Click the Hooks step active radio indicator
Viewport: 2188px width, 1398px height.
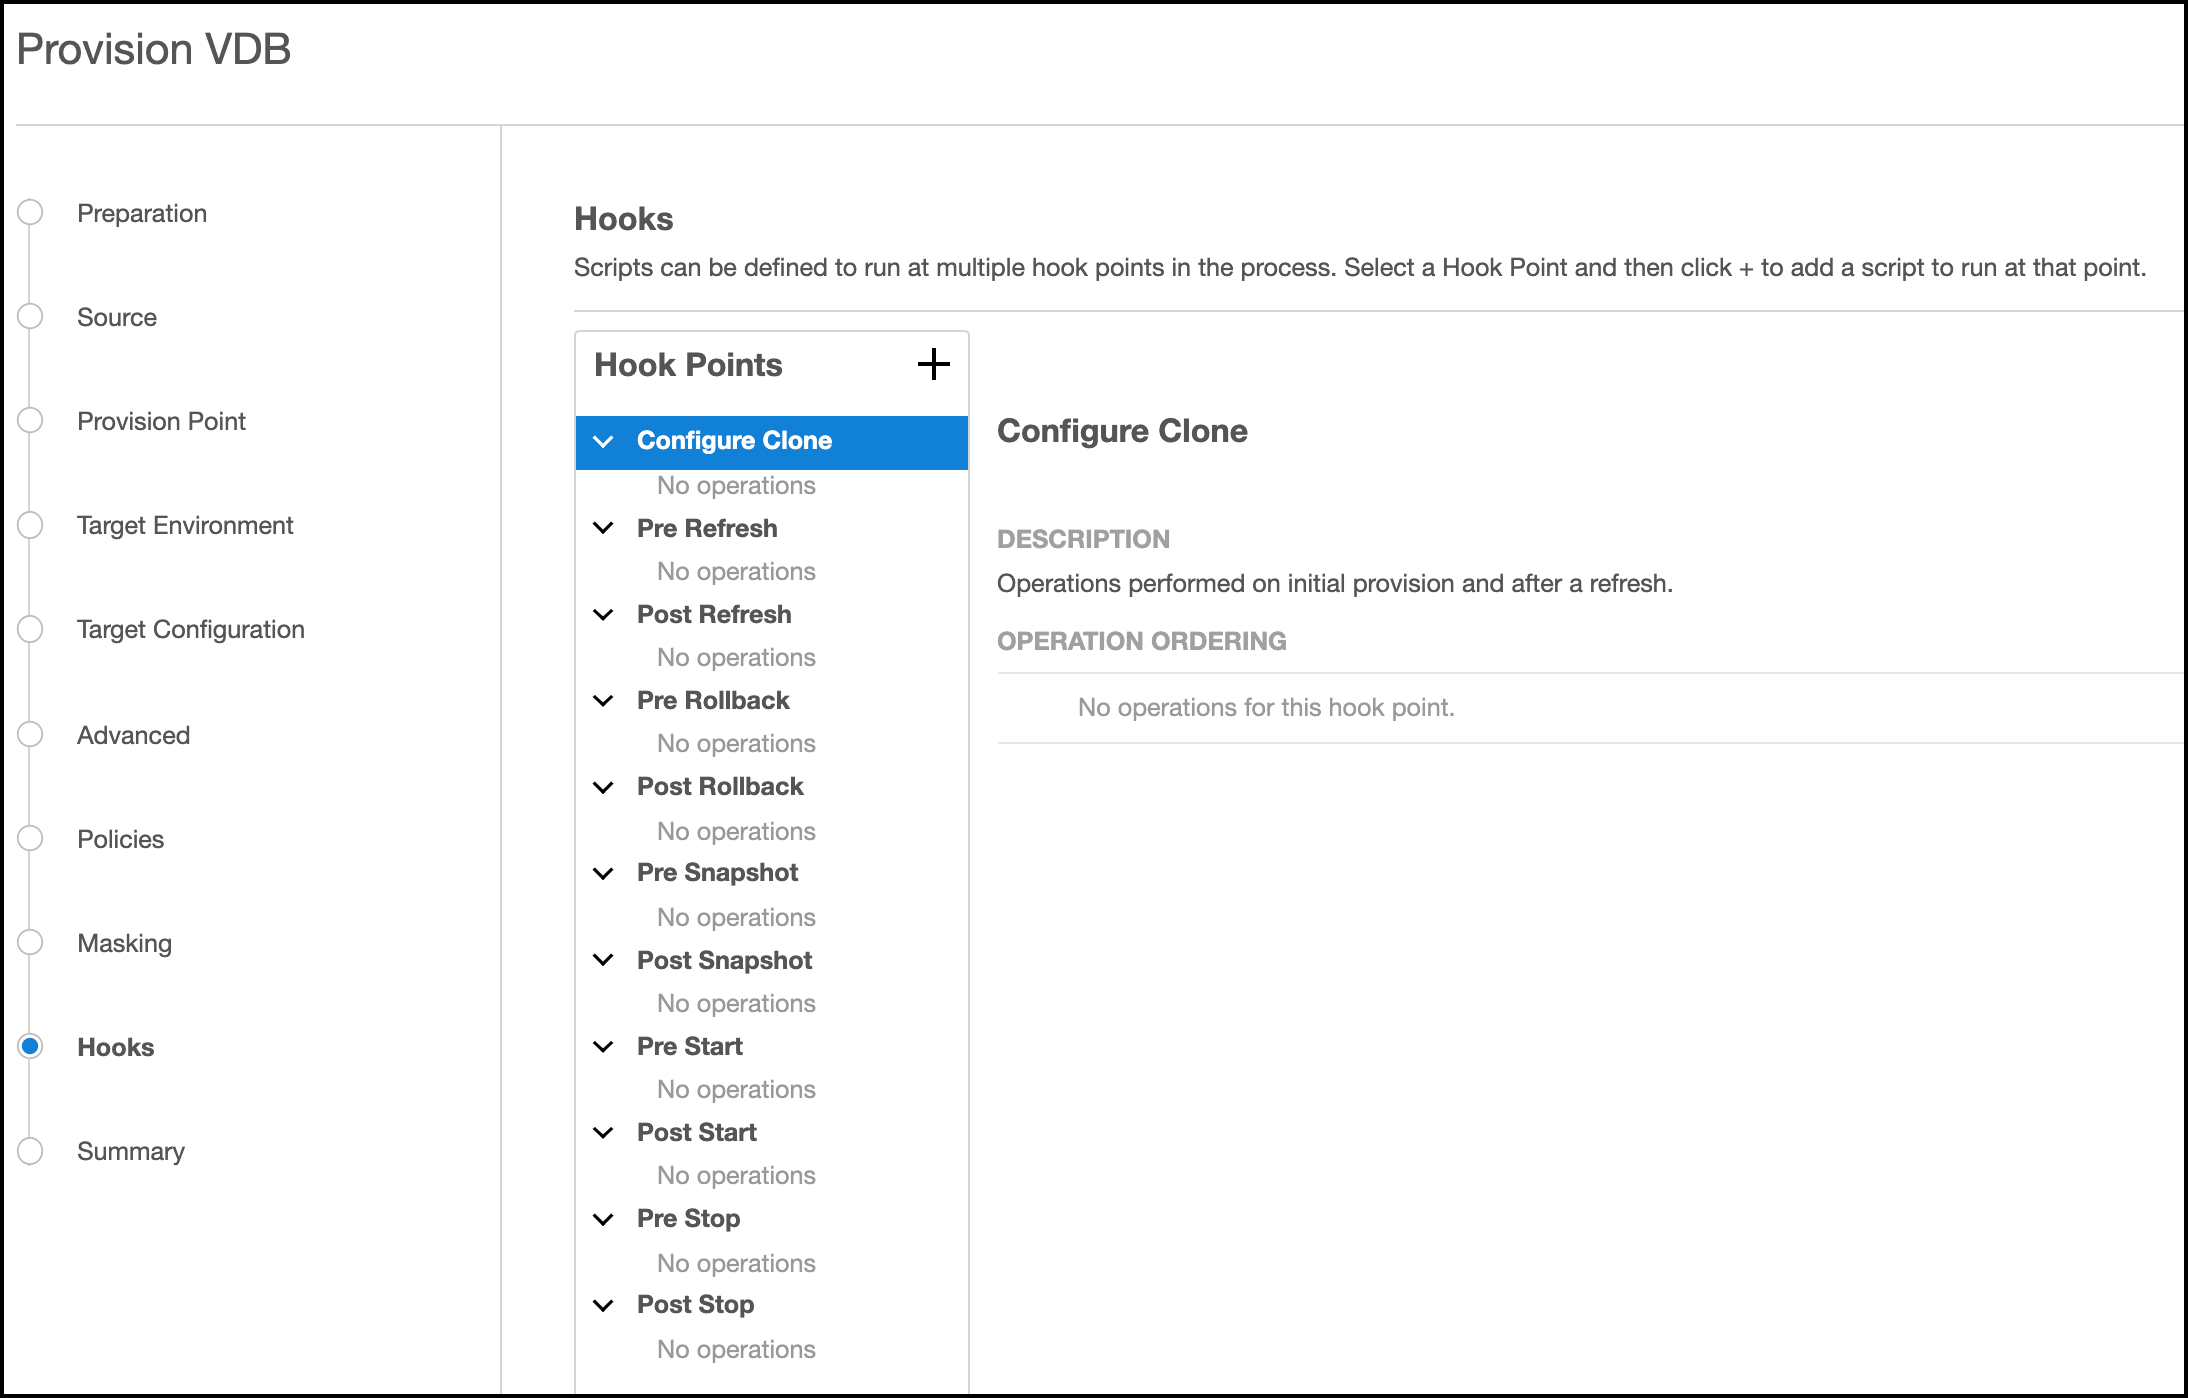tap(31, 1046)
